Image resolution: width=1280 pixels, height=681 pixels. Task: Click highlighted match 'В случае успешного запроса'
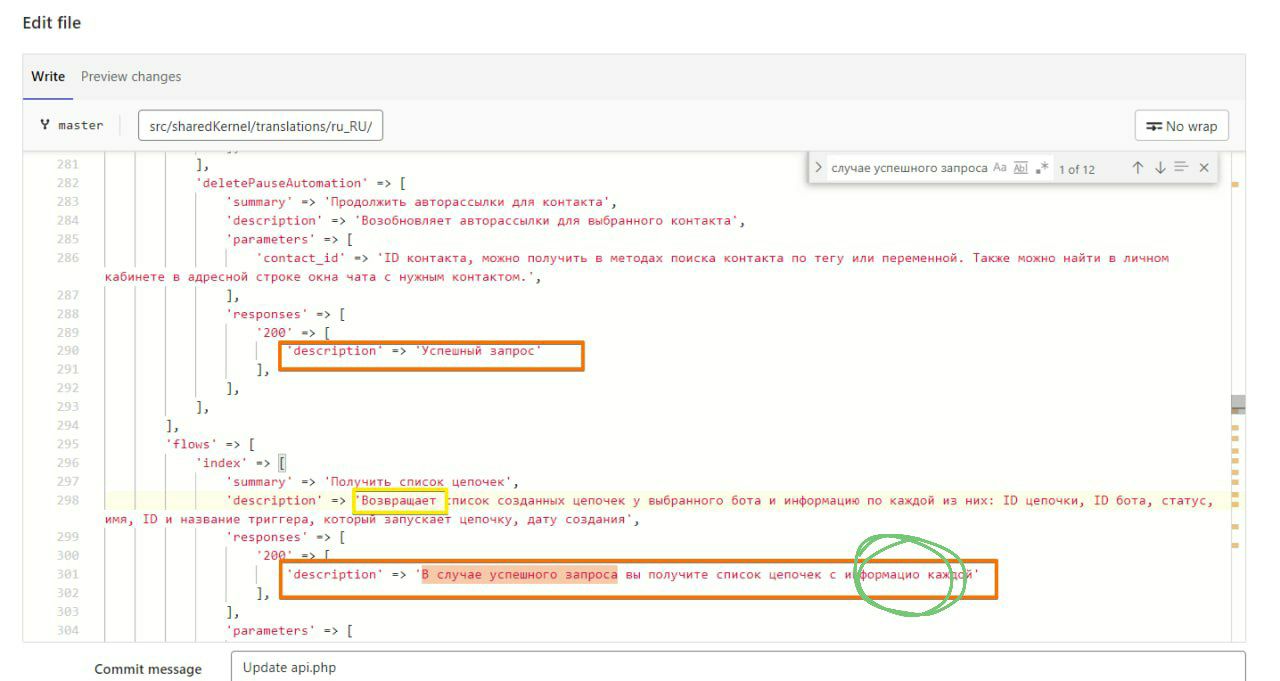click(x=519, y=575)
